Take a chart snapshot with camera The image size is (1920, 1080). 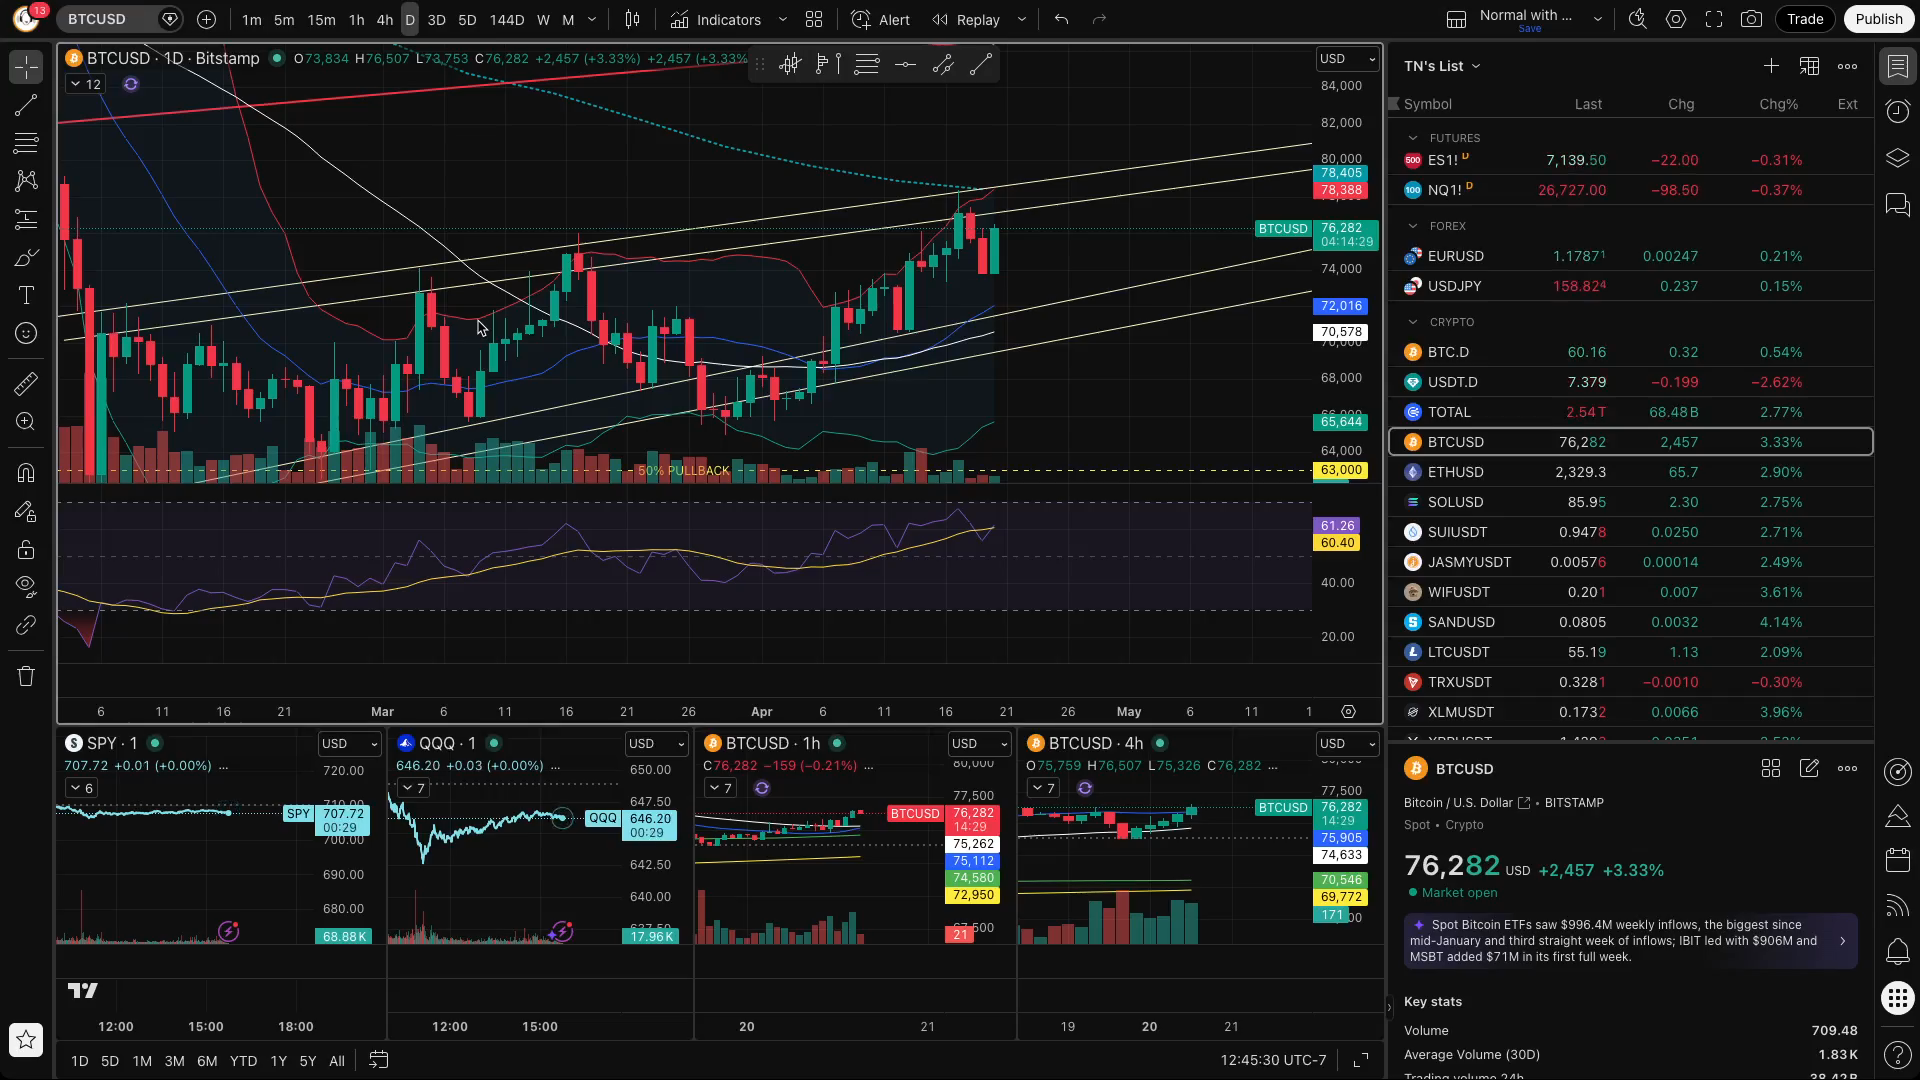point(1751,19)
